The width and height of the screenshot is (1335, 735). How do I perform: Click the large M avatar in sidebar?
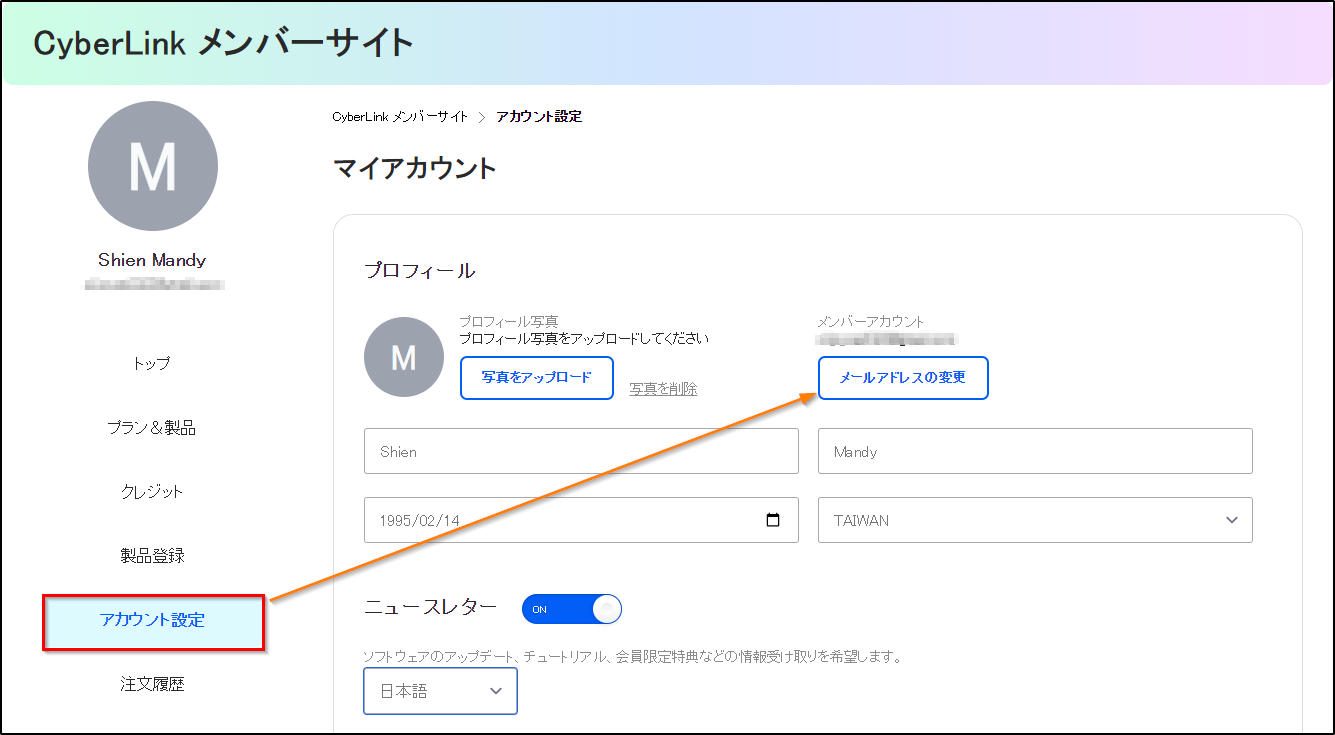[x=153, y=166]
